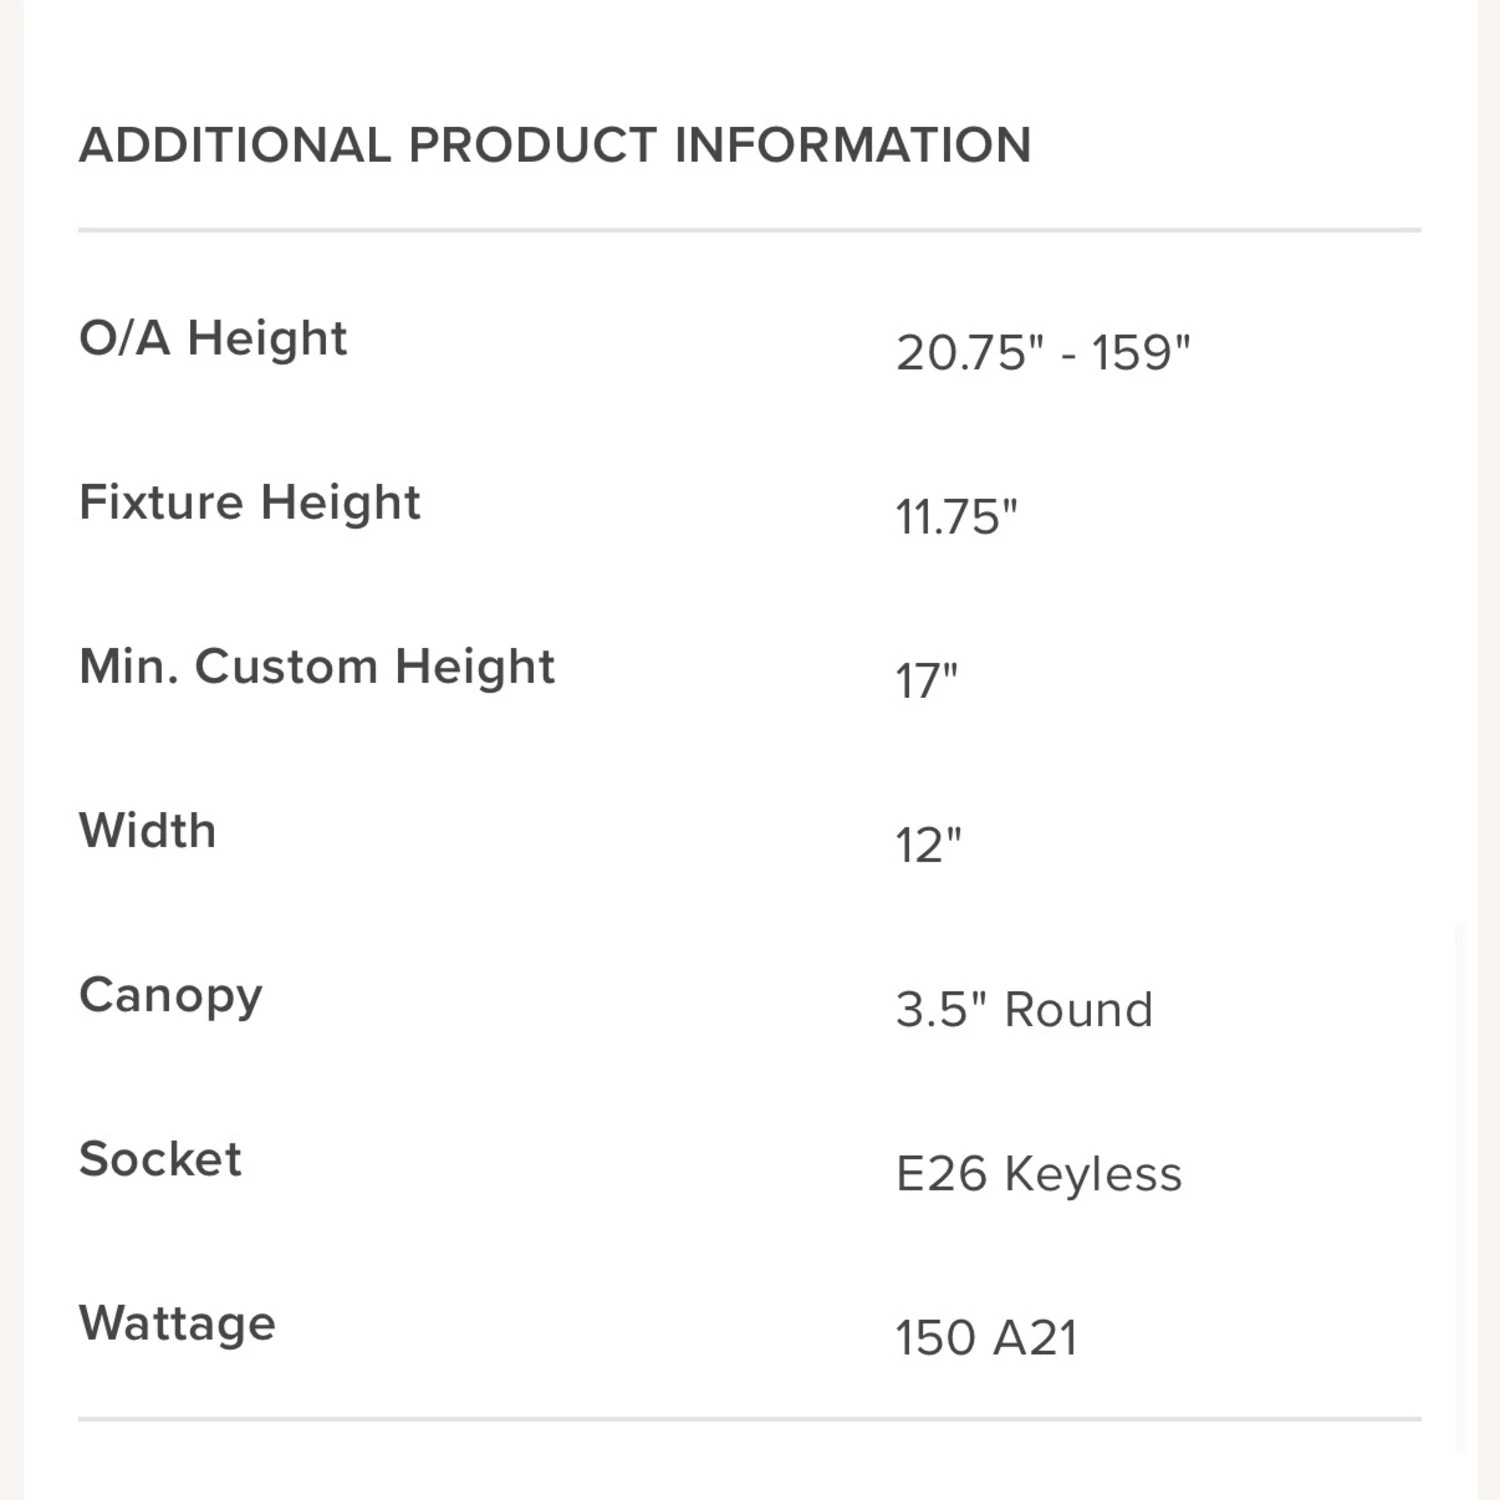1500x1500 pixels.
Task: Select the E26 Keyless socket value
Action: click(1038, 1174)
